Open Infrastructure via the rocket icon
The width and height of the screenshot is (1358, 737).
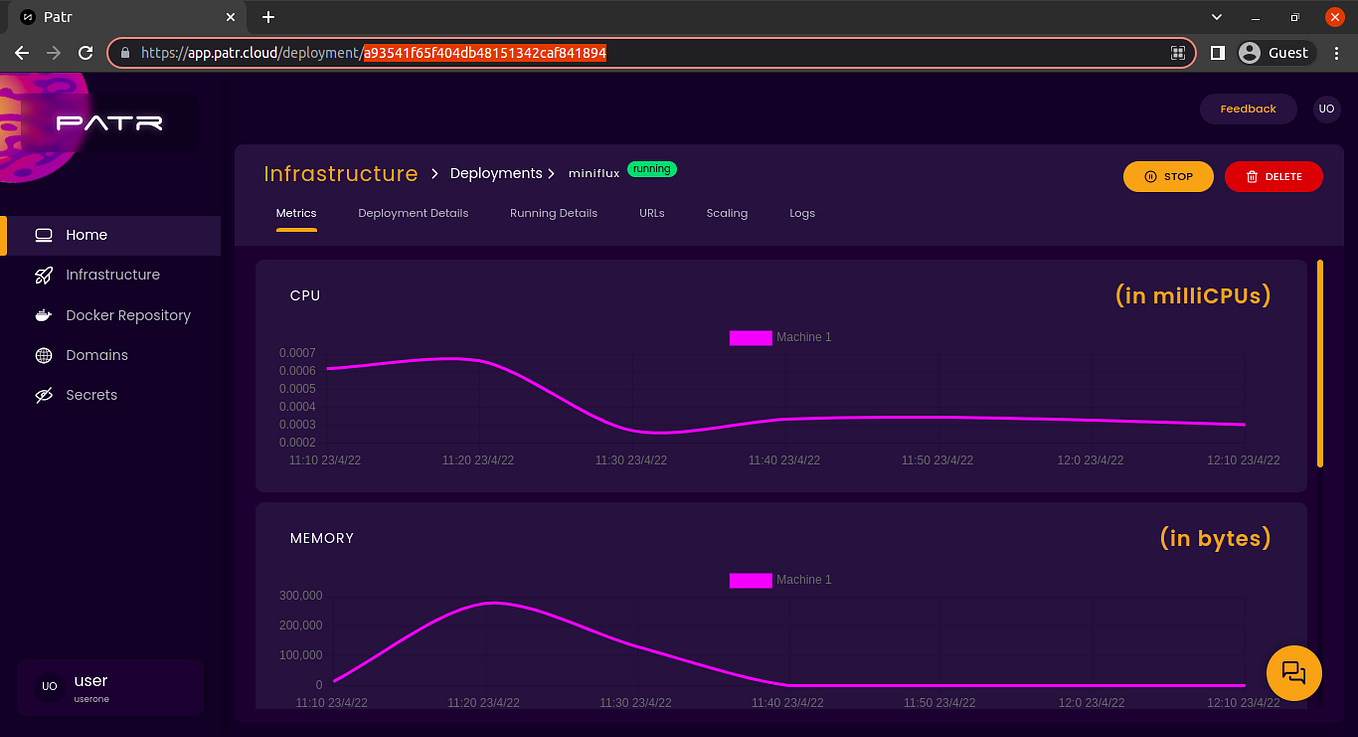43,274
